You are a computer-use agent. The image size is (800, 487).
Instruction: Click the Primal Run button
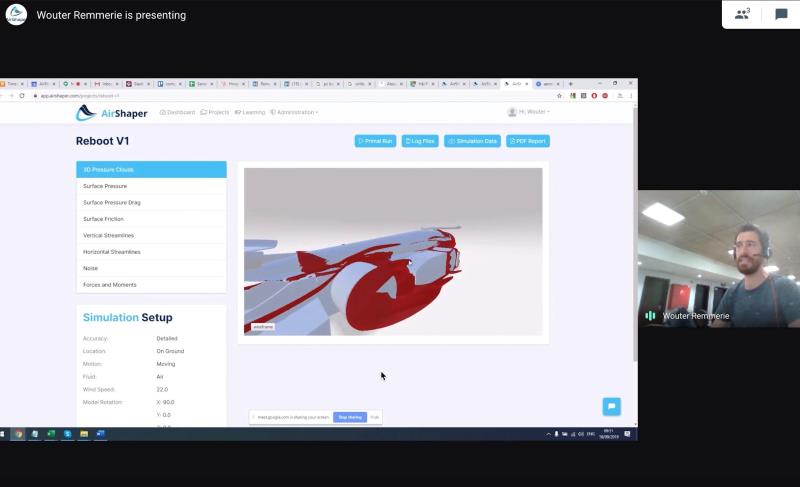click(376, 141)
